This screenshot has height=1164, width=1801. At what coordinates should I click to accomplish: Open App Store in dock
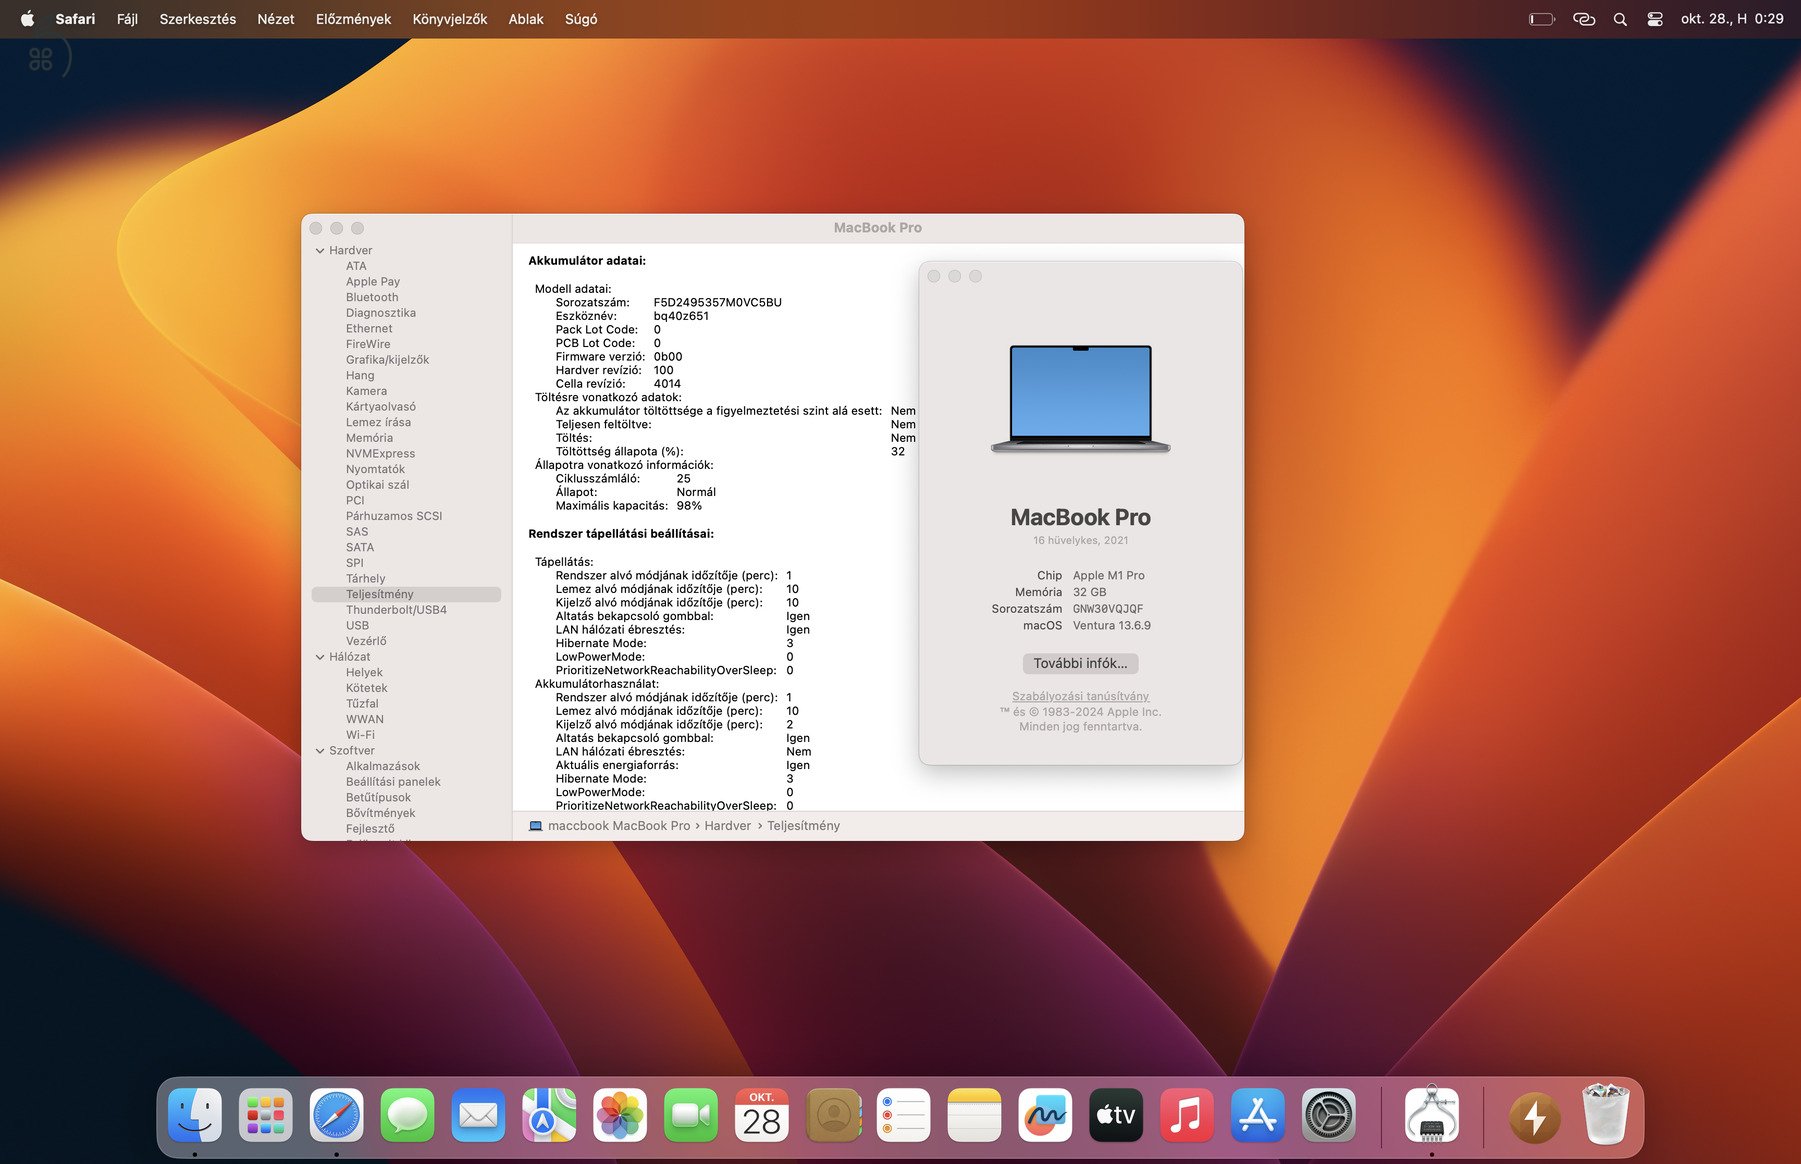[x=1258, y=1115]
